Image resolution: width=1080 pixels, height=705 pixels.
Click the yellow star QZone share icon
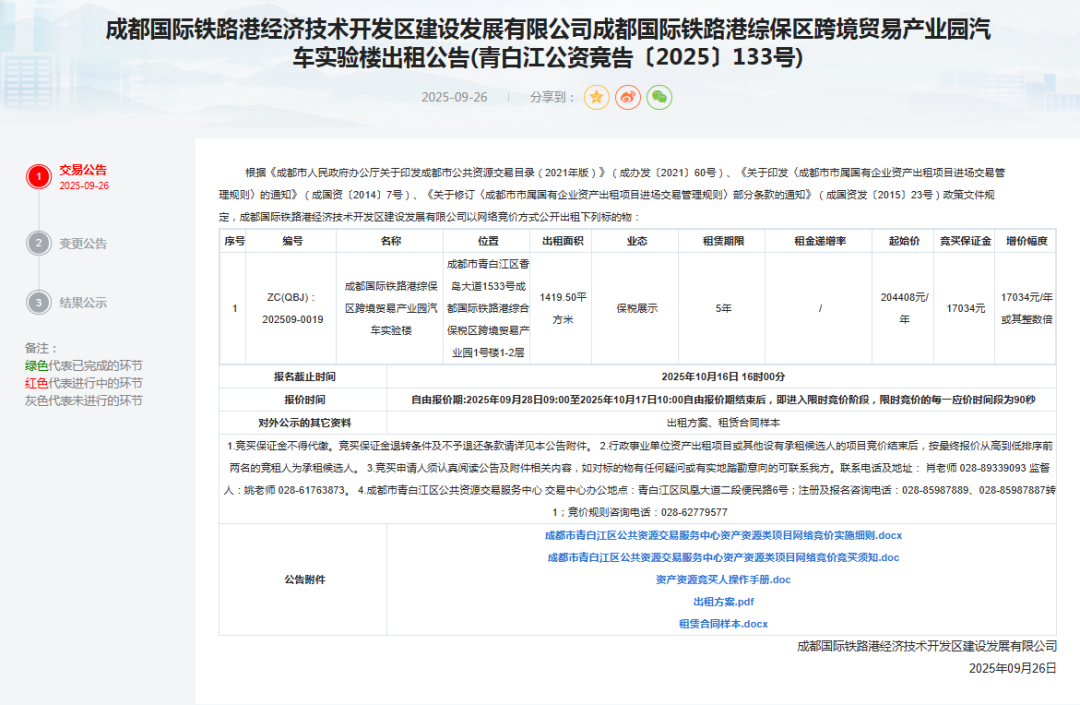pyautogui.click(x=597, y=97)
